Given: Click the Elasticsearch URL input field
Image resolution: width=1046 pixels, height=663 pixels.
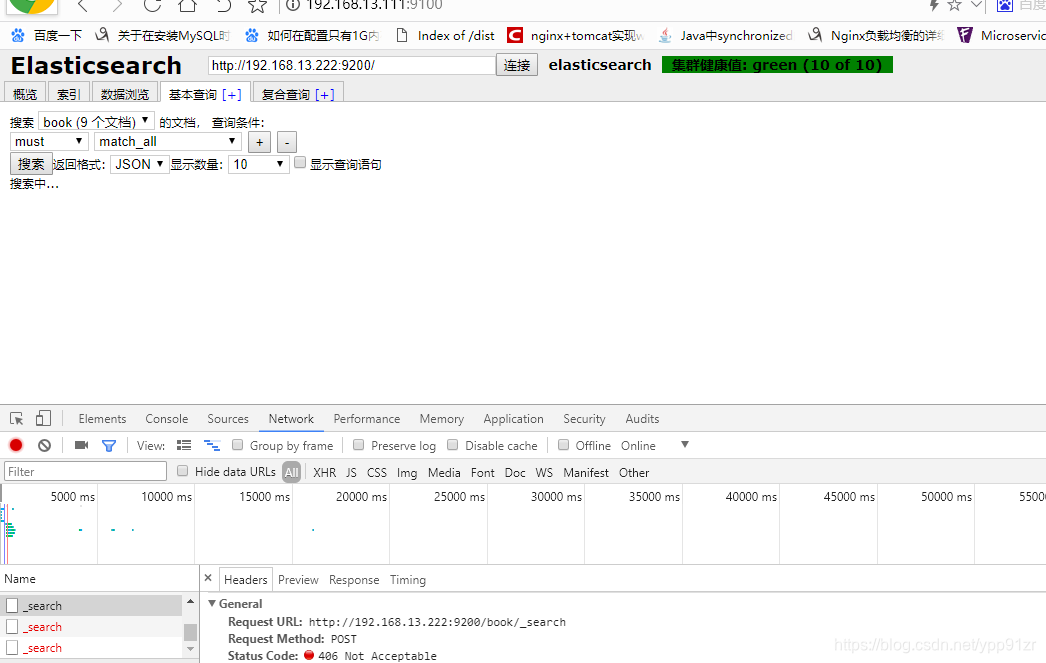Looking at the screenshot, I should pyautogui.click(x=352, y=65).
